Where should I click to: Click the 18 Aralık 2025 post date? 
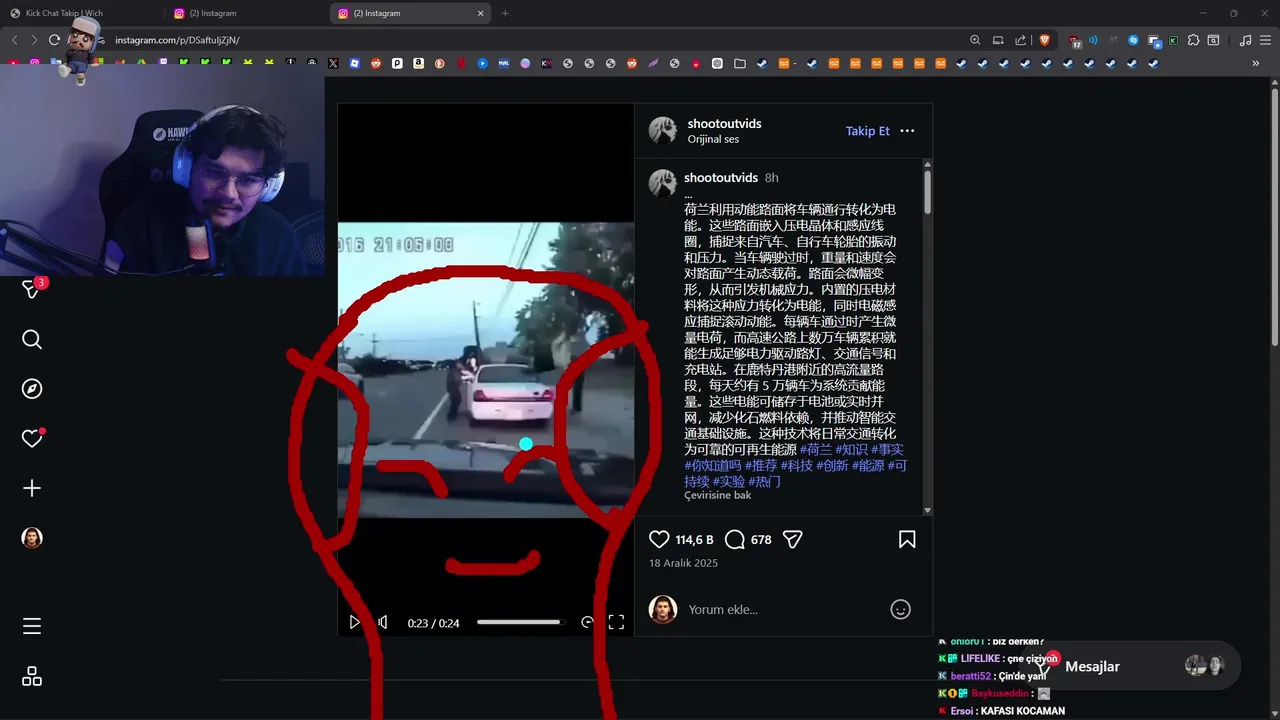pos(683,563)
